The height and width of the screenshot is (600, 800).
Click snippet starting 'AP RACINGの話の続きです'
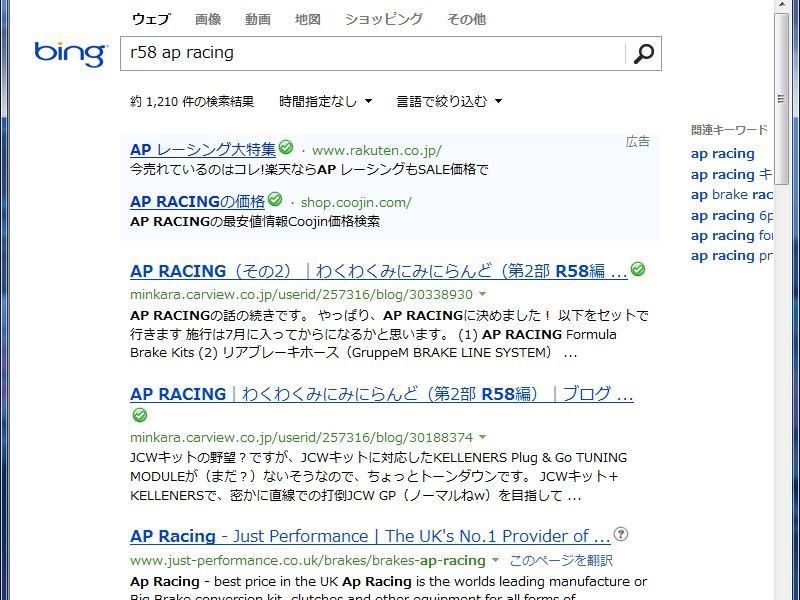(x=389, y=334)
